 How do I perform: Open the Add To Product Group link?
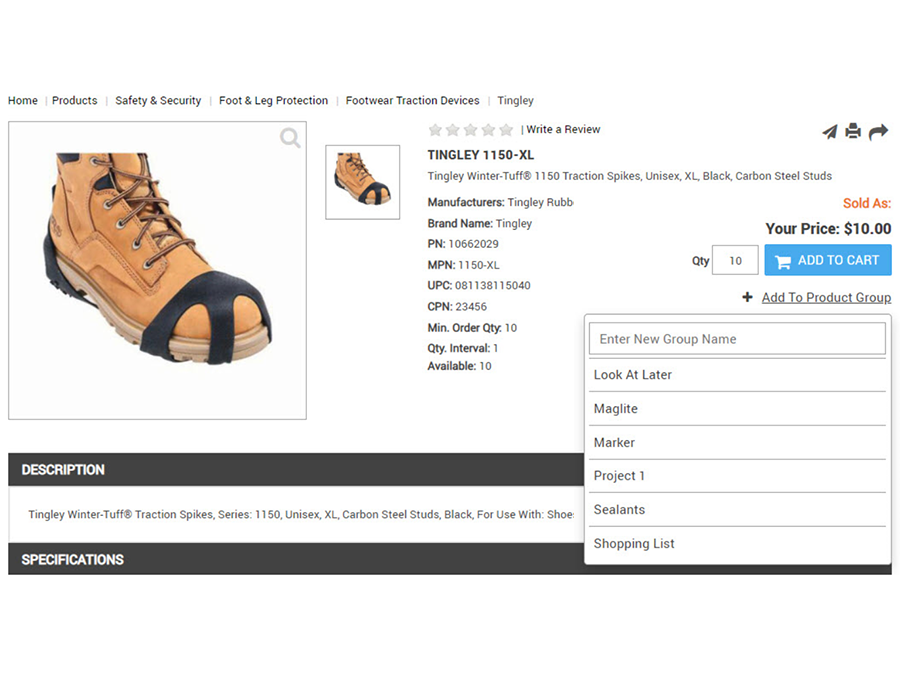826,297
